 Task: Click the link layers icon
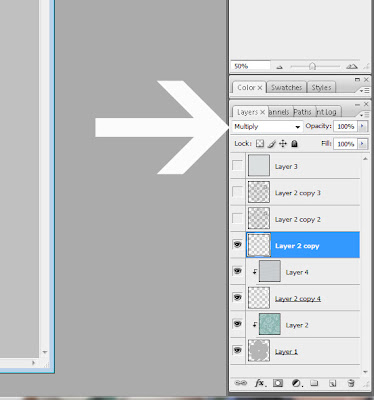coord(240,383)
